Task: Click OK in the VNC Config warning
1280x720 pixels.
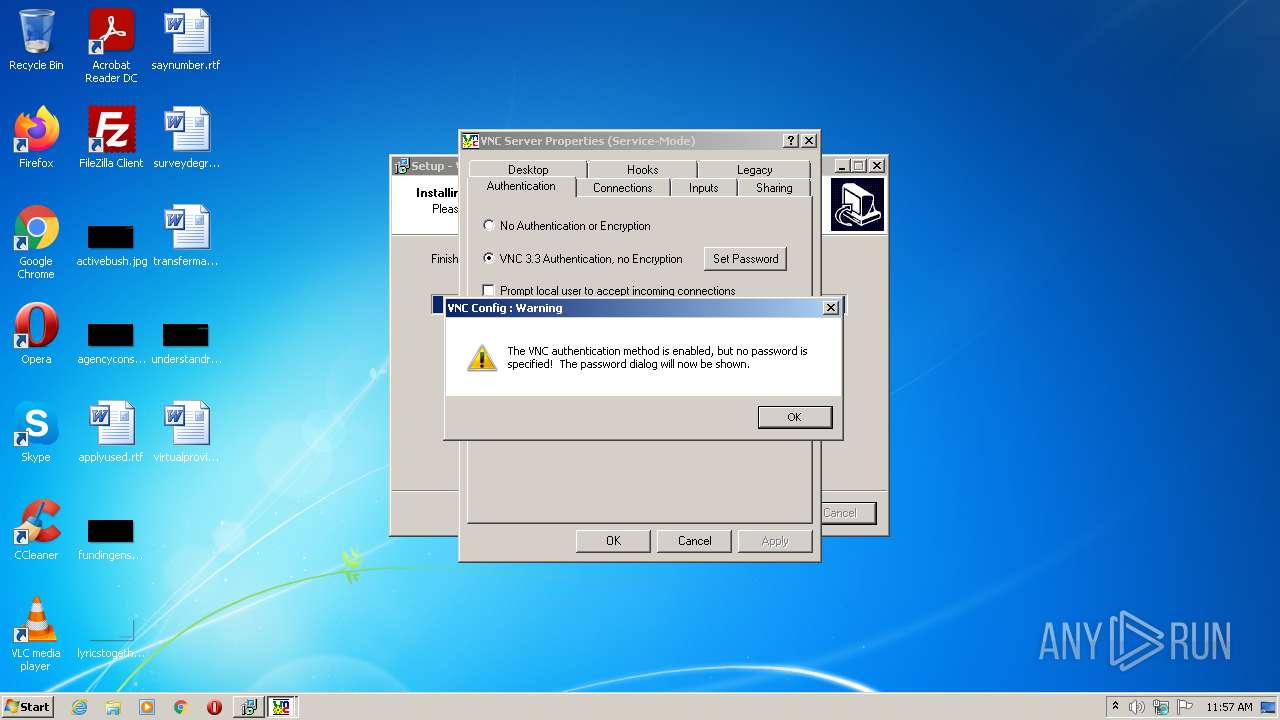Action: [x=794, y=417]
